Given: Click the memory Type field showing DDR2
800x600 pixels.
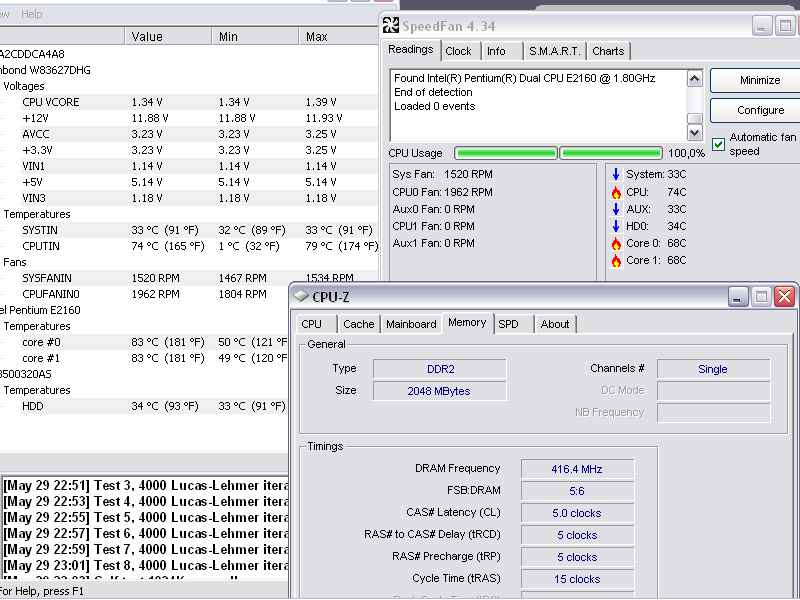Looking at the screenshot, I should 440,369.
